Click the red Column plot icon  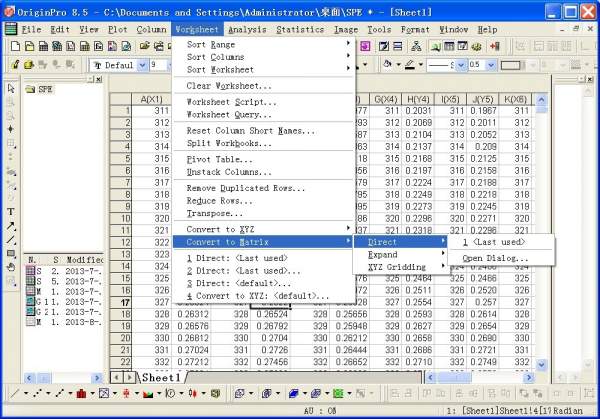pyautogui.click(x=81, y=393)
